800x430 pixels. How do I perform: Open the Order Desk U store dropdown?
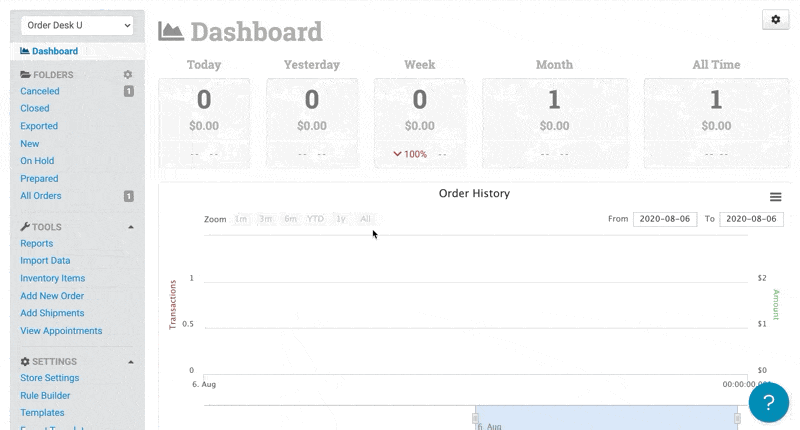tap(77, 25)
